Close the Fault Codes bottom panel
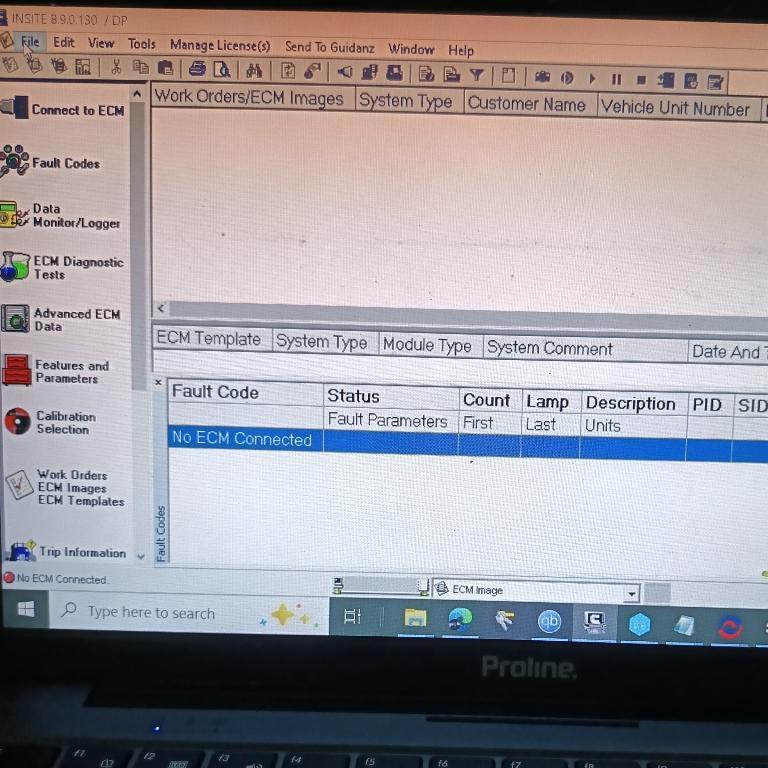The width and height of the screenshot is (768, 768). [158, 382]
